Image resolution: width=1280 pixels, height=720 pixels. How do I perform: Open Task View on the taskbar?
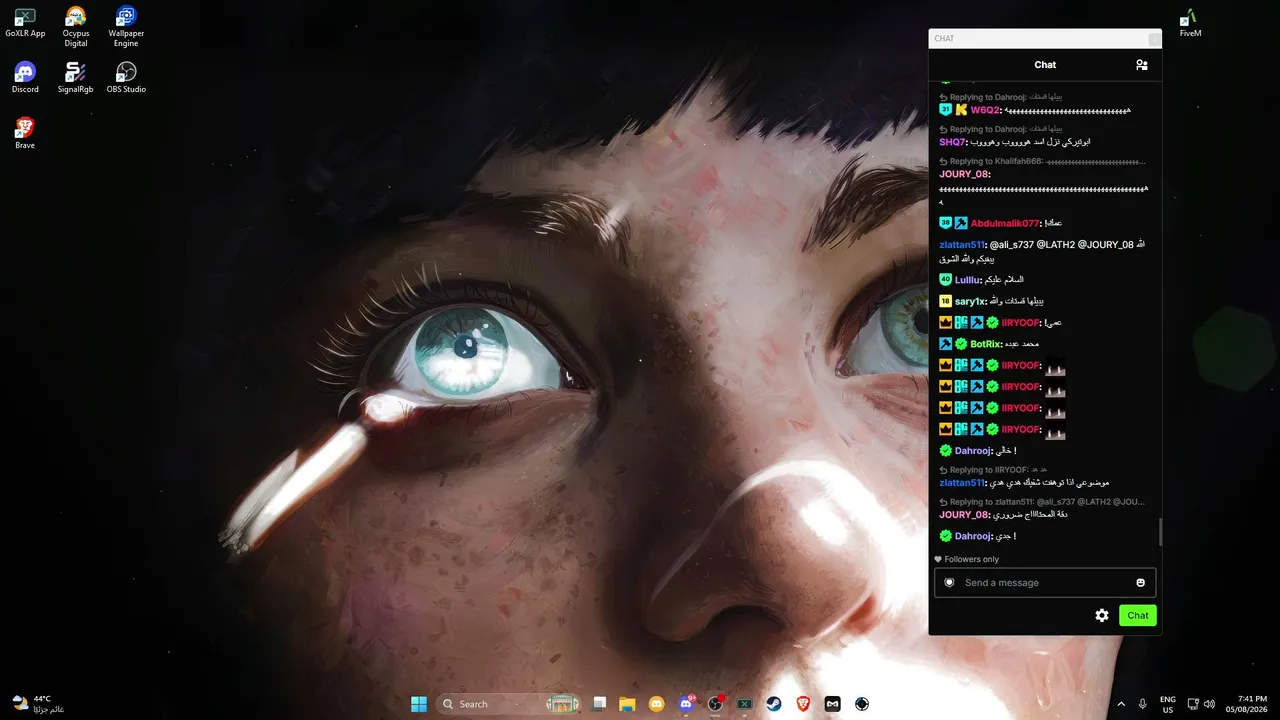(599, 704)
